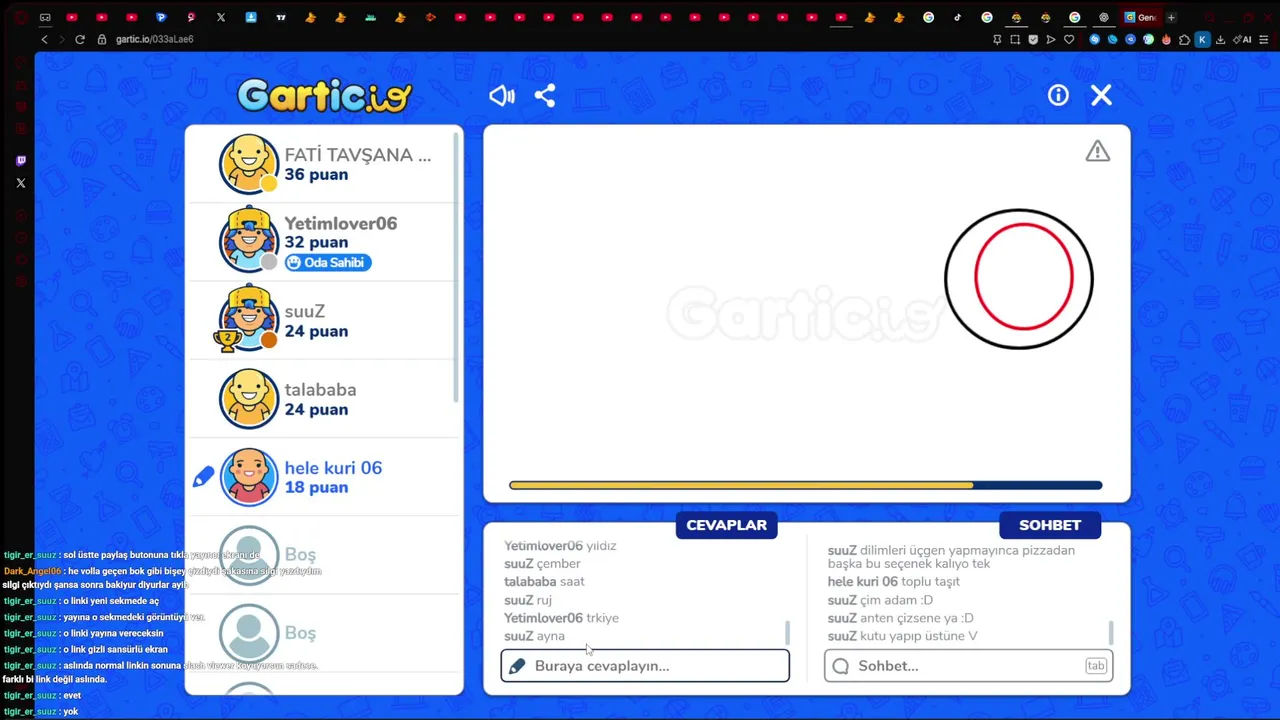Click answer text 'Yetimlover06 trkiye'
Viewport: 1280px width, 720px height.
tap(561, 618)
